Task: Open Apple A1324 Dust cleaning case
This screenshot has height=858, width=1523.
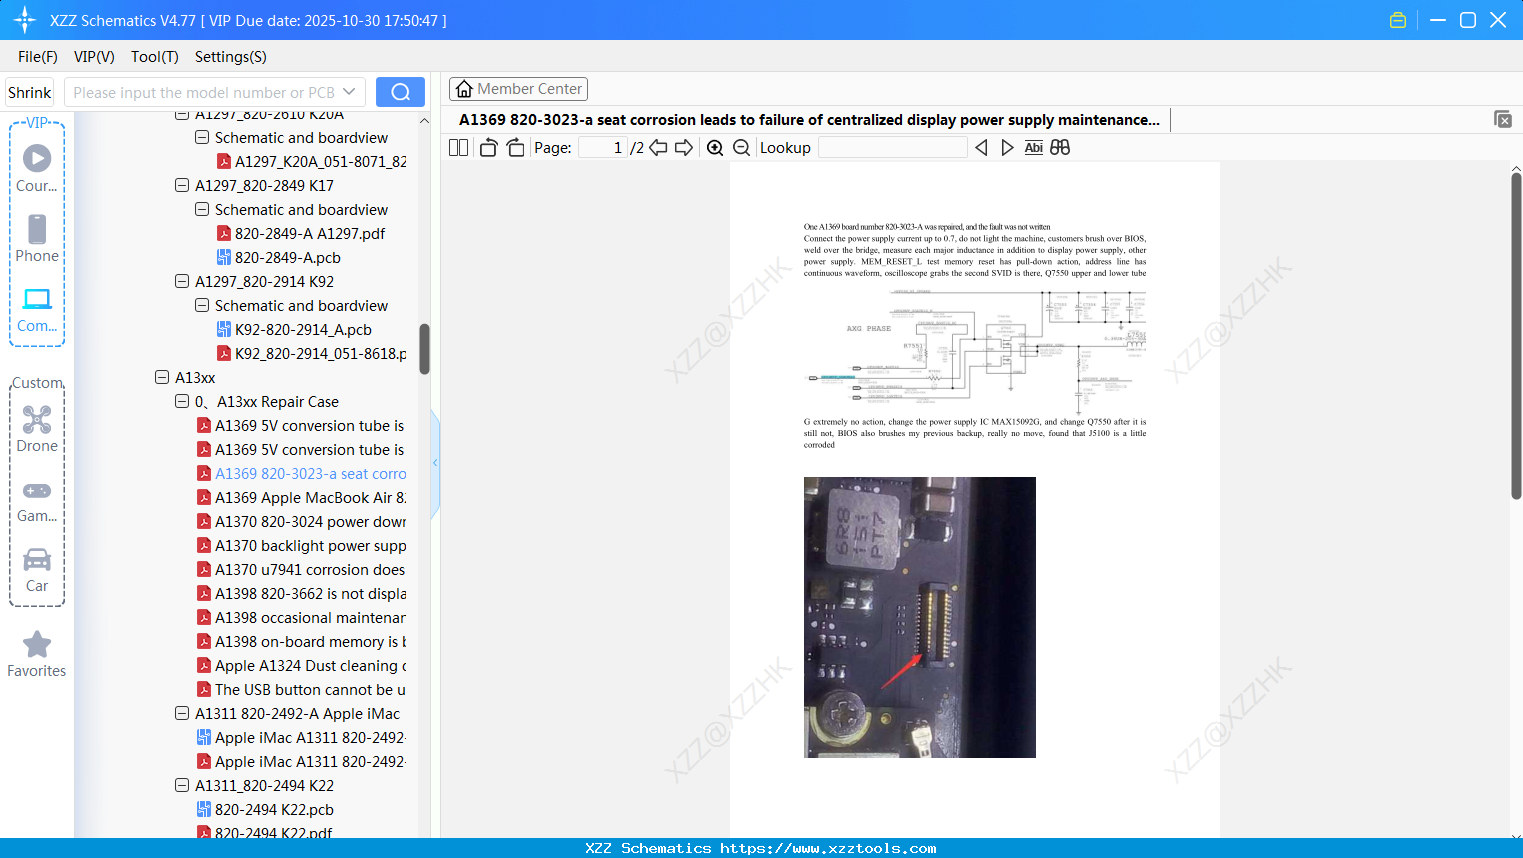Action: [302, 665]
